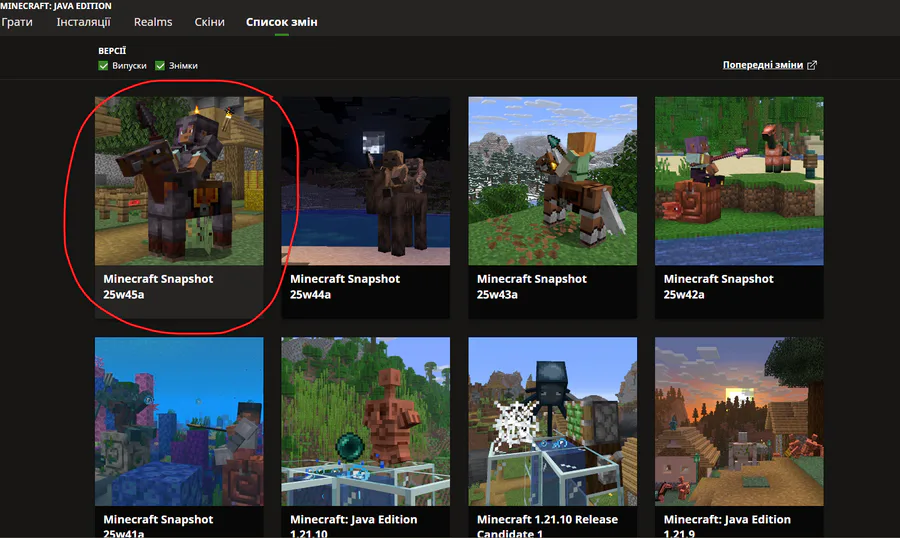Toggle the Випуски checkbox

[x=103, y=65]
